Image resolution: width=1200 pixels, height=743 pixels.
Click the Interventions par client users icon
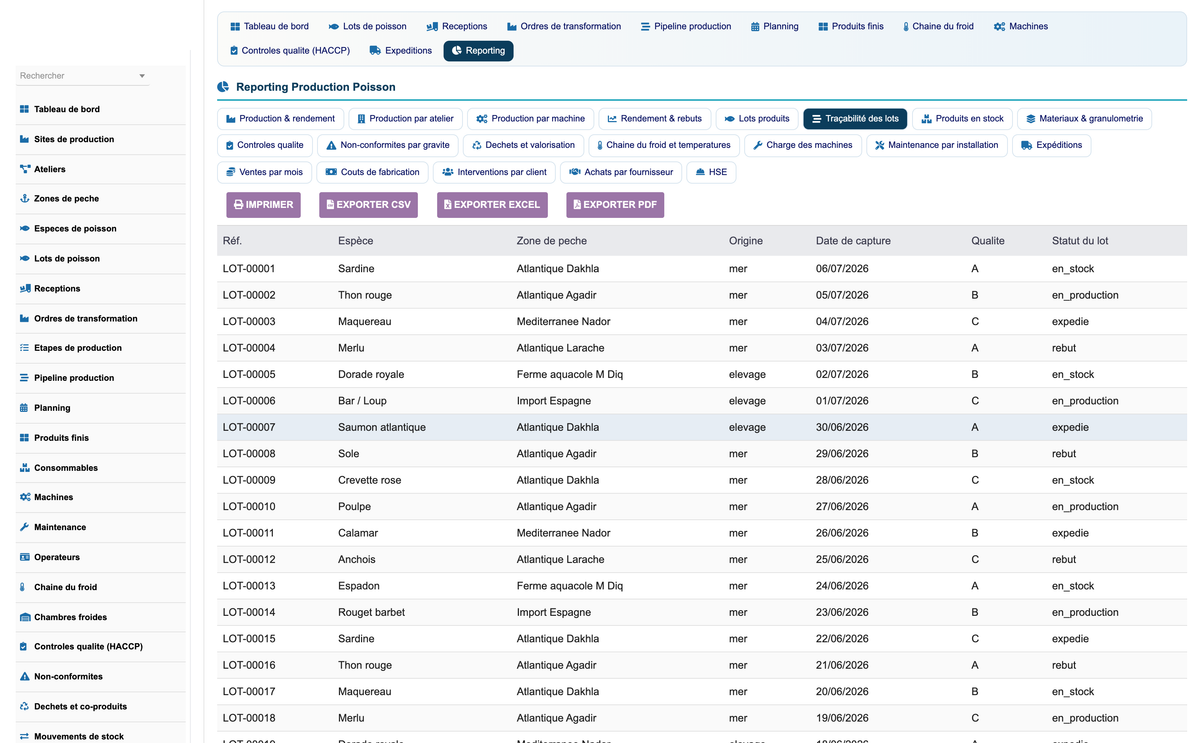click(x=448, y=172)
